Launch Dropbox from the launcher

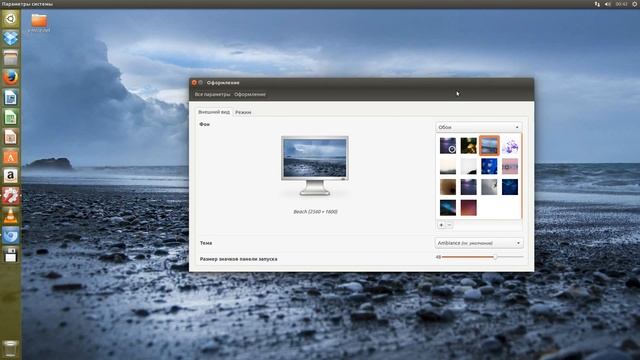[11, 38]
